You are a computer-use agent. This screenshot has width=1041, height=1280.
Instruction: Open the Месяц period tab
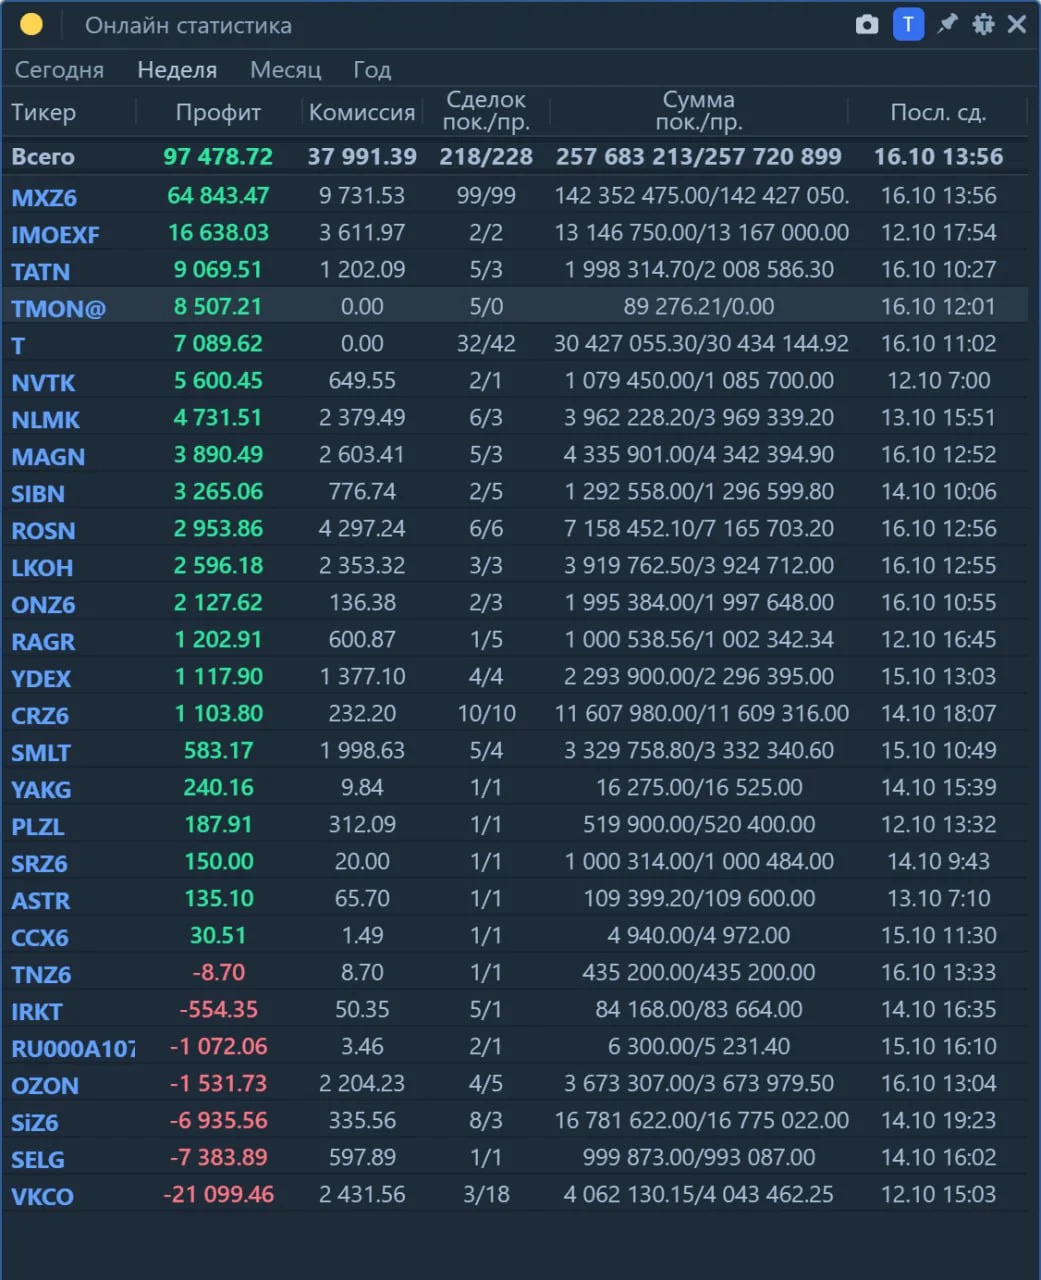(x=286, y=70)
